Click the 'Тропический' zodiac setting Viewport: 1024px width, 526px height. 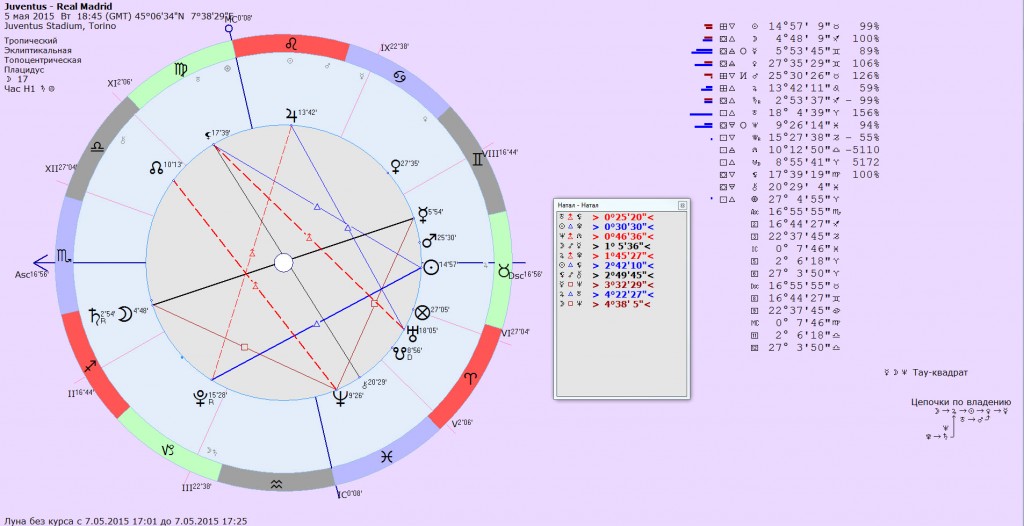(31, 41)
